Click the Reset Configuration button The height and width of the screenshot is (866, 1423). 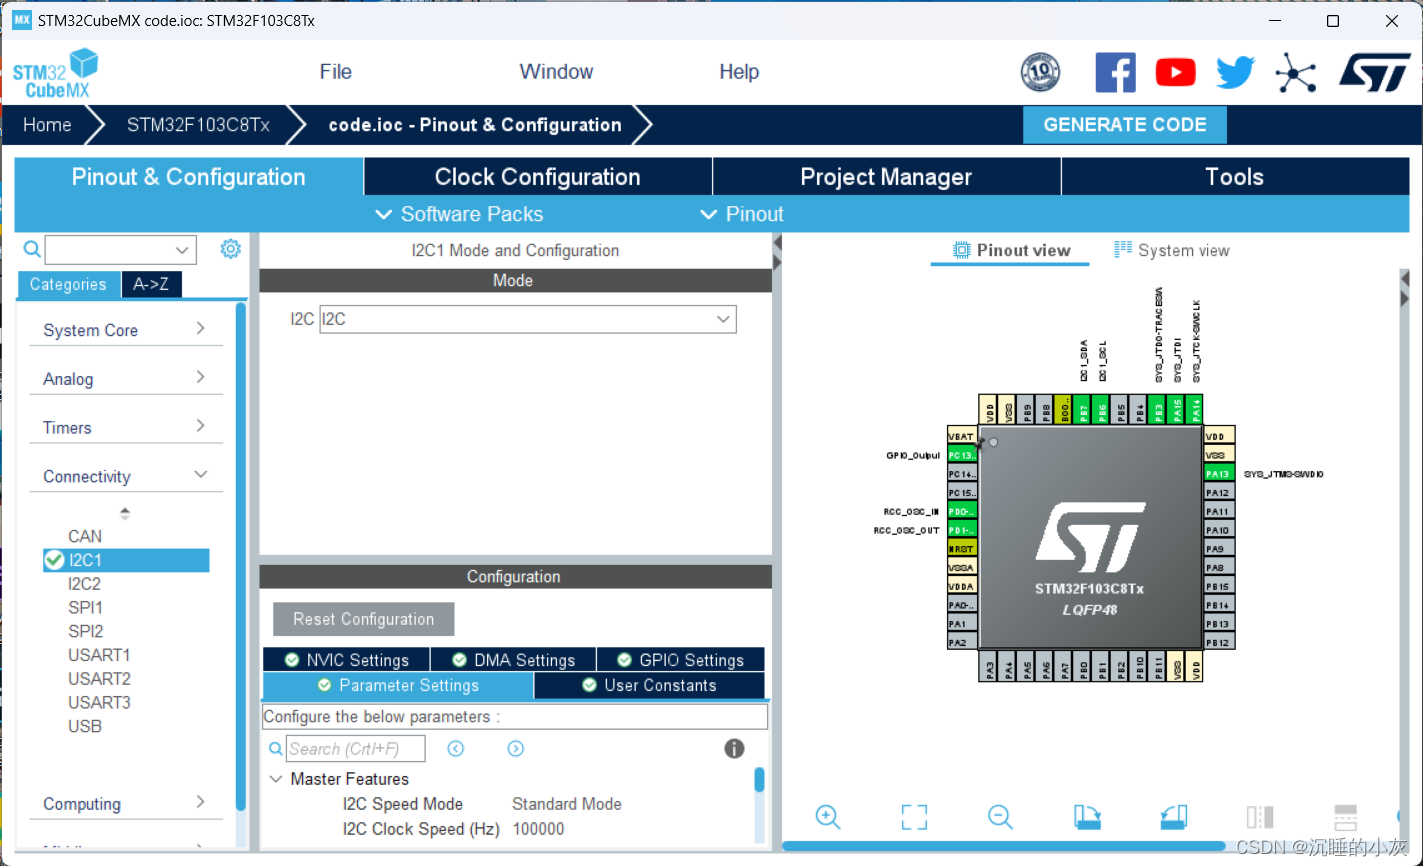(363, 618)
